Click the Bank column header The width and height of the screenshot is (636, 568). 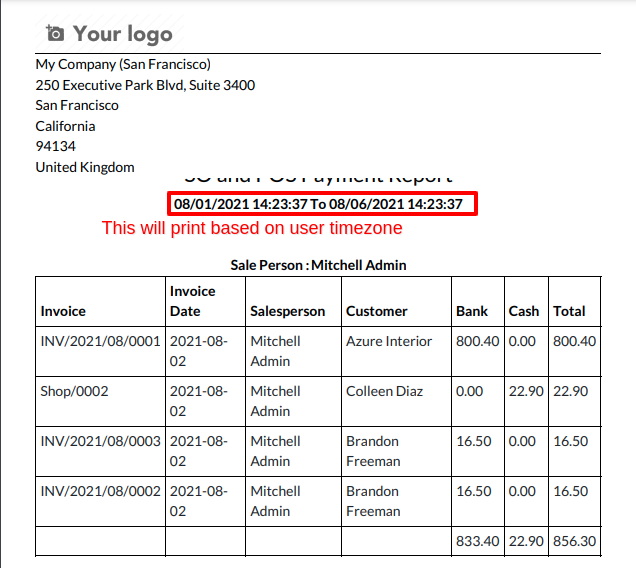[472, 311]
